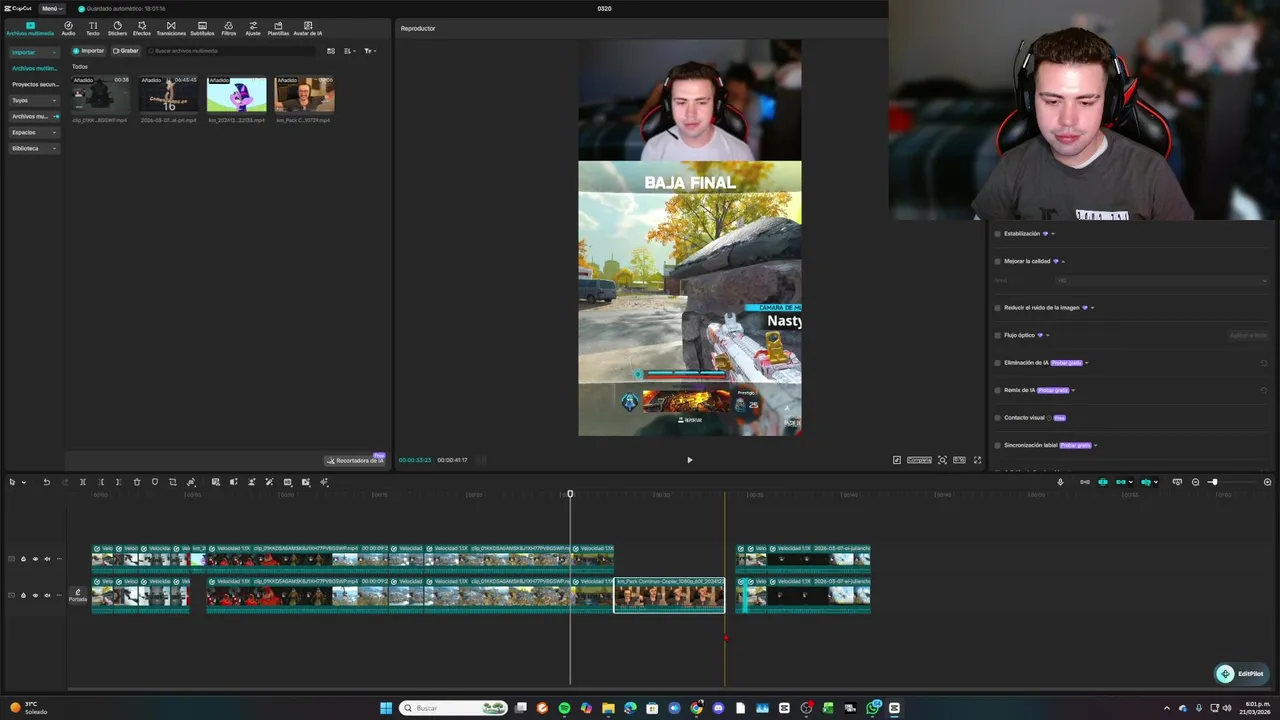Image resolution: width=1280 pixels, height=720 pixels.
Task: Click the EditPilot assistant button
Action: tap(1240, 674)
